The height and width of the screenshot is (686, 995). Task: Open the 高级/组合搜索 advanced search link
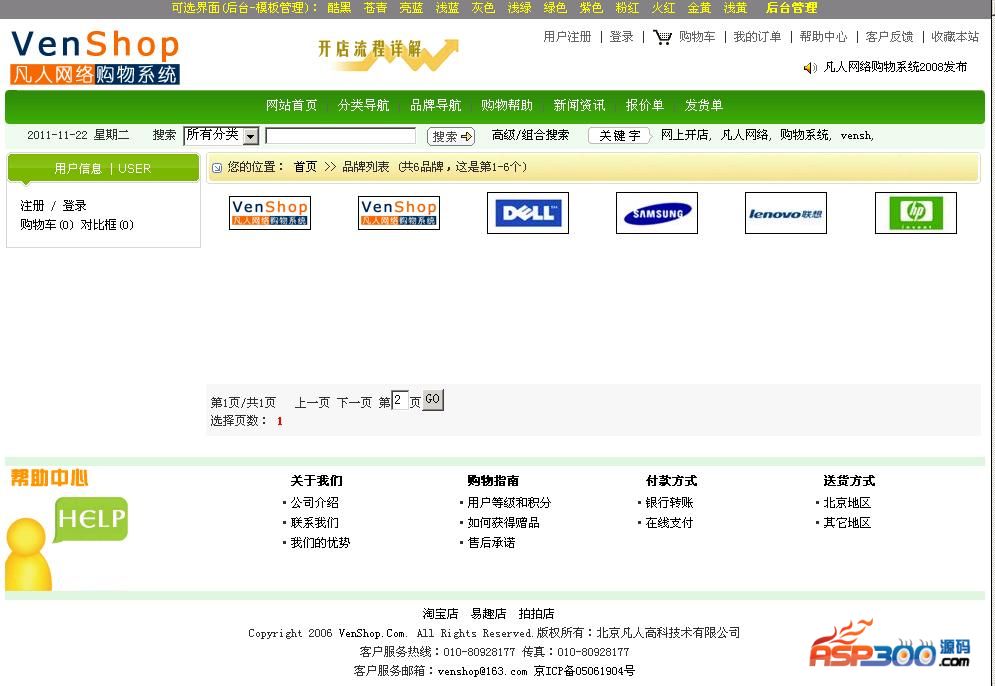point(530,135)
